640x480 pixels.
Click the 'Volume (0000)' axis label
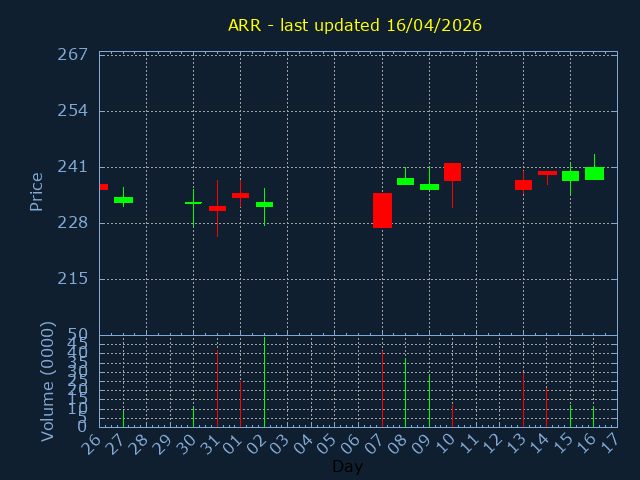tap(47, 381)
